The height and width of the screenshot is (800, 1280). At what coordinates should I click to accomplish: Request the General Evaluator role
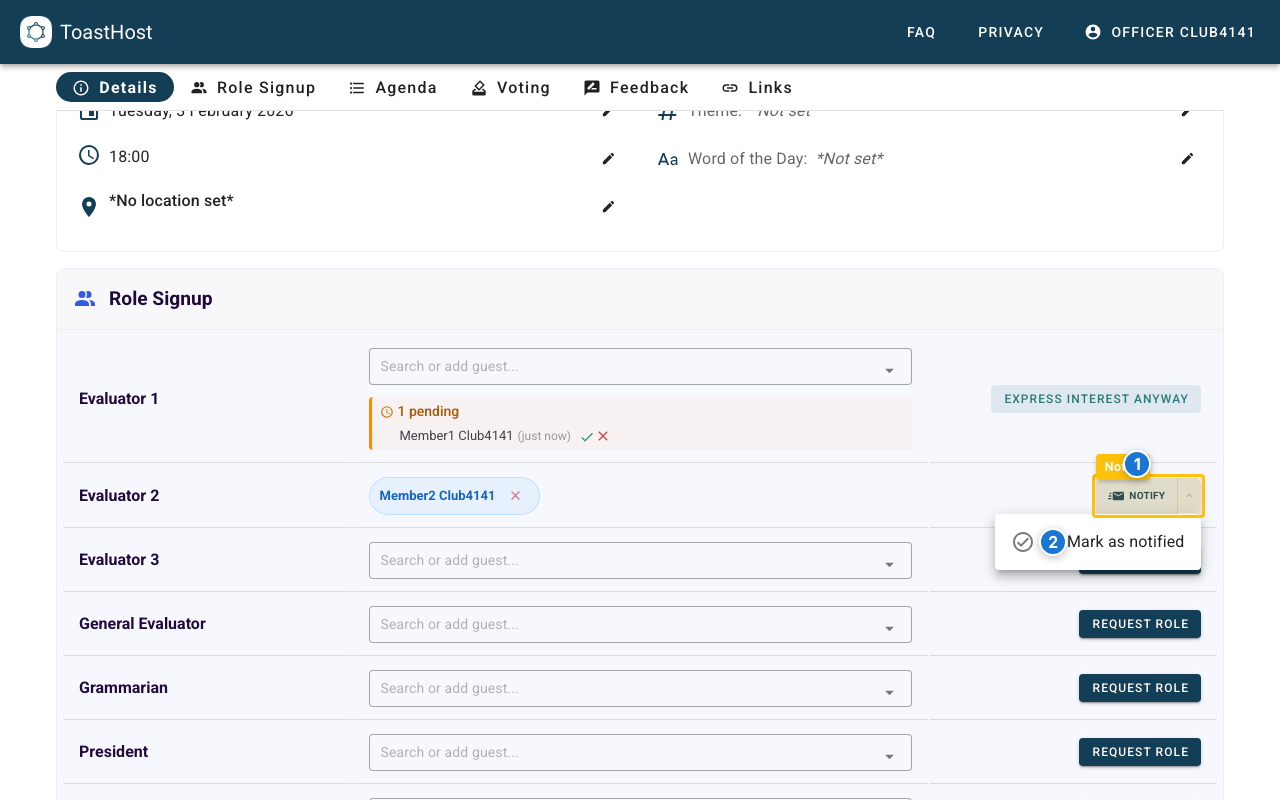[1139, 623]
